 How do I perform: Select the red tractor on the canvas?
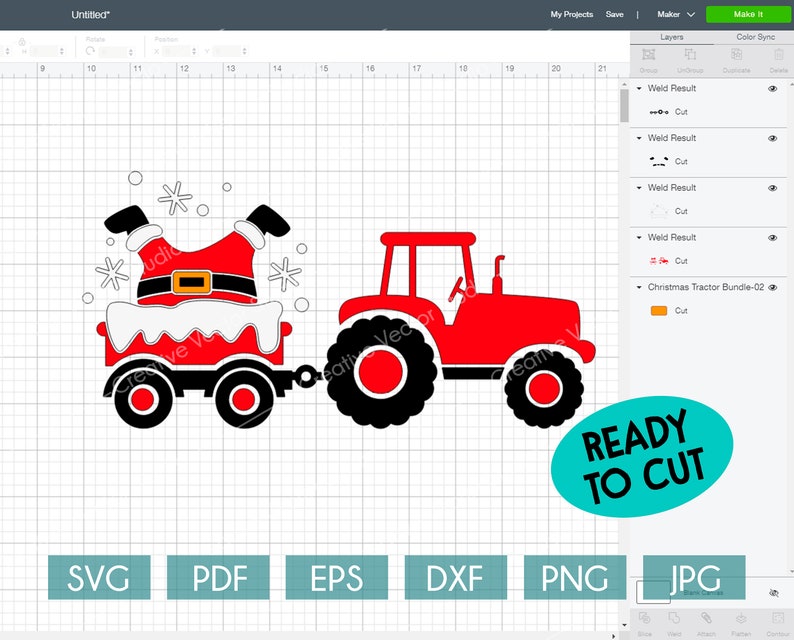click(x=461, y=329)
